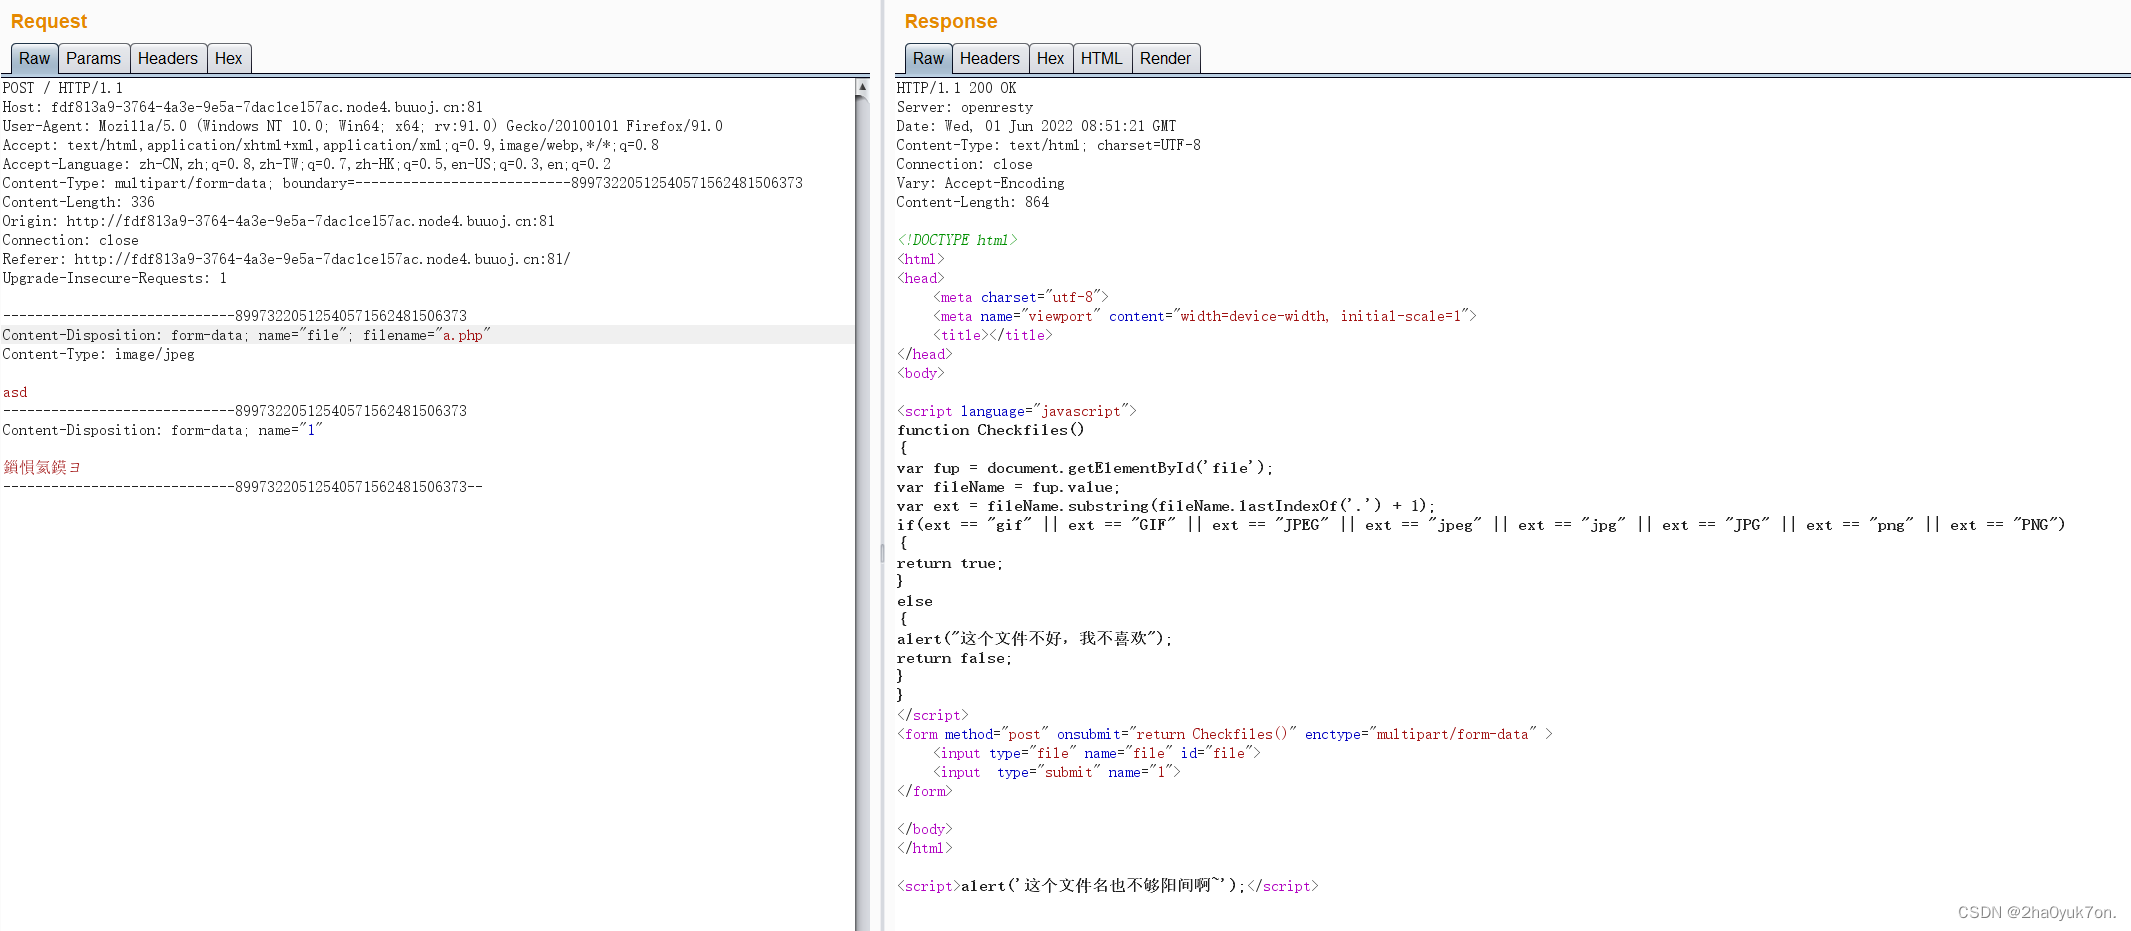
Task: Open the Response Hex tab
Action: click(x=1051, y=58)
